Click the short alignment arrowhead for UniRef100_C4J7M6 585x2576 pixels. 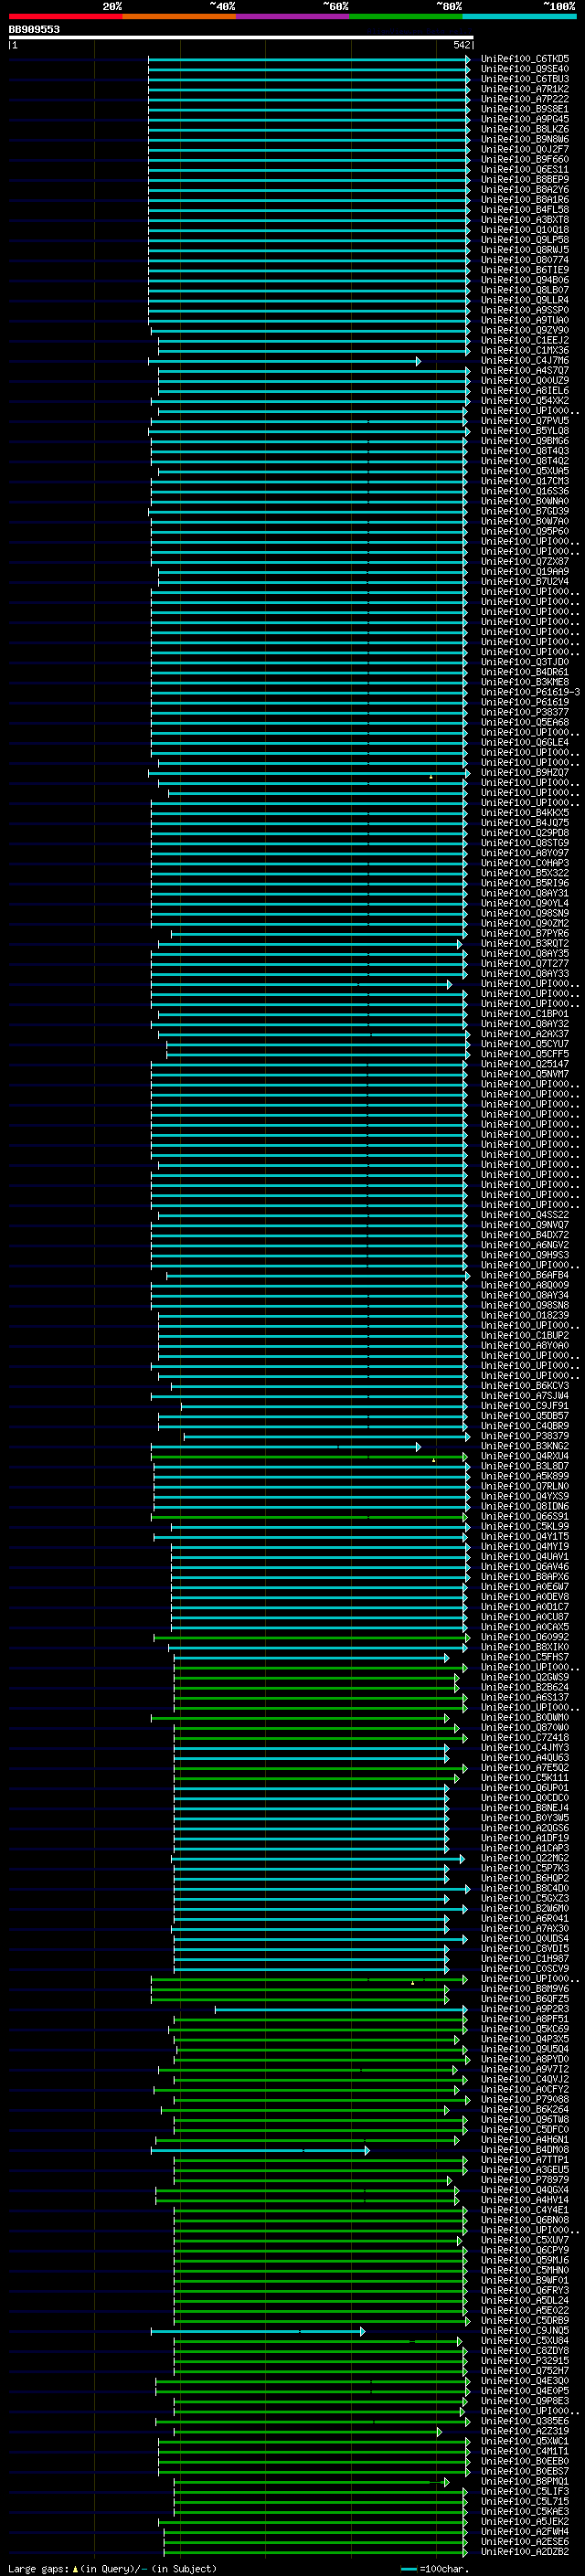pyautogui.click(x=418, y=361)
